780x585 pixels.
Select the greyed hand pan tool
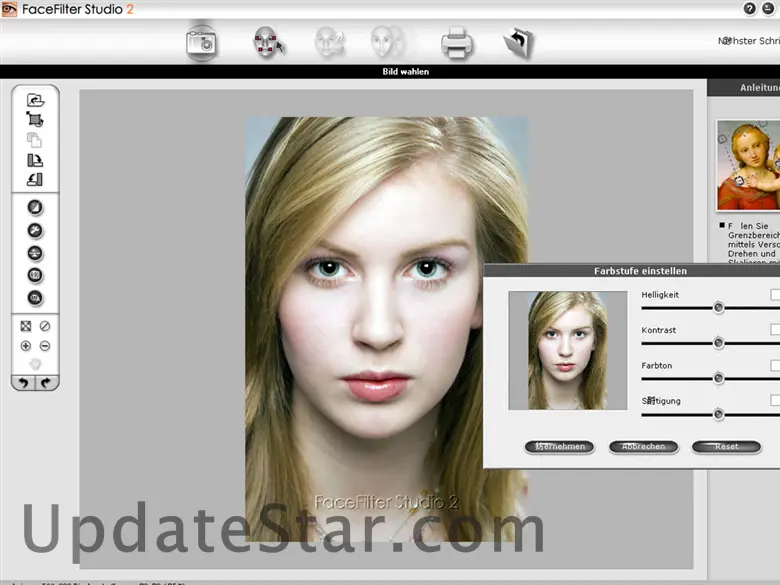tap(35, 364)
